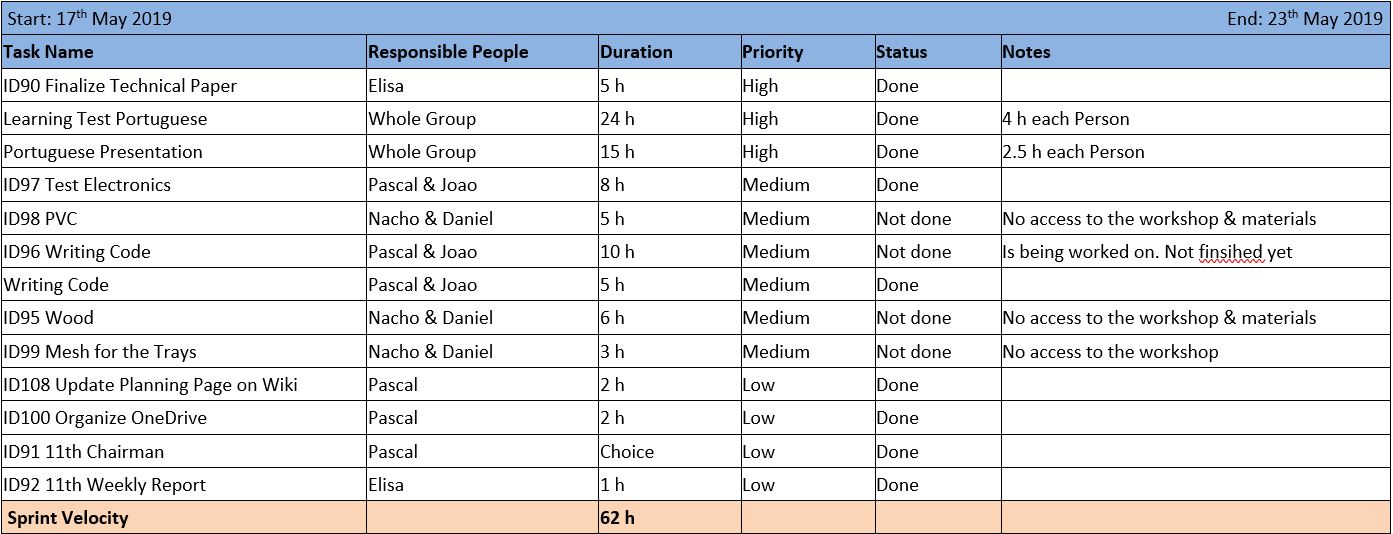1393x534 pixels.
Task: Click the Responsible People column header
Action: point(448,52)
